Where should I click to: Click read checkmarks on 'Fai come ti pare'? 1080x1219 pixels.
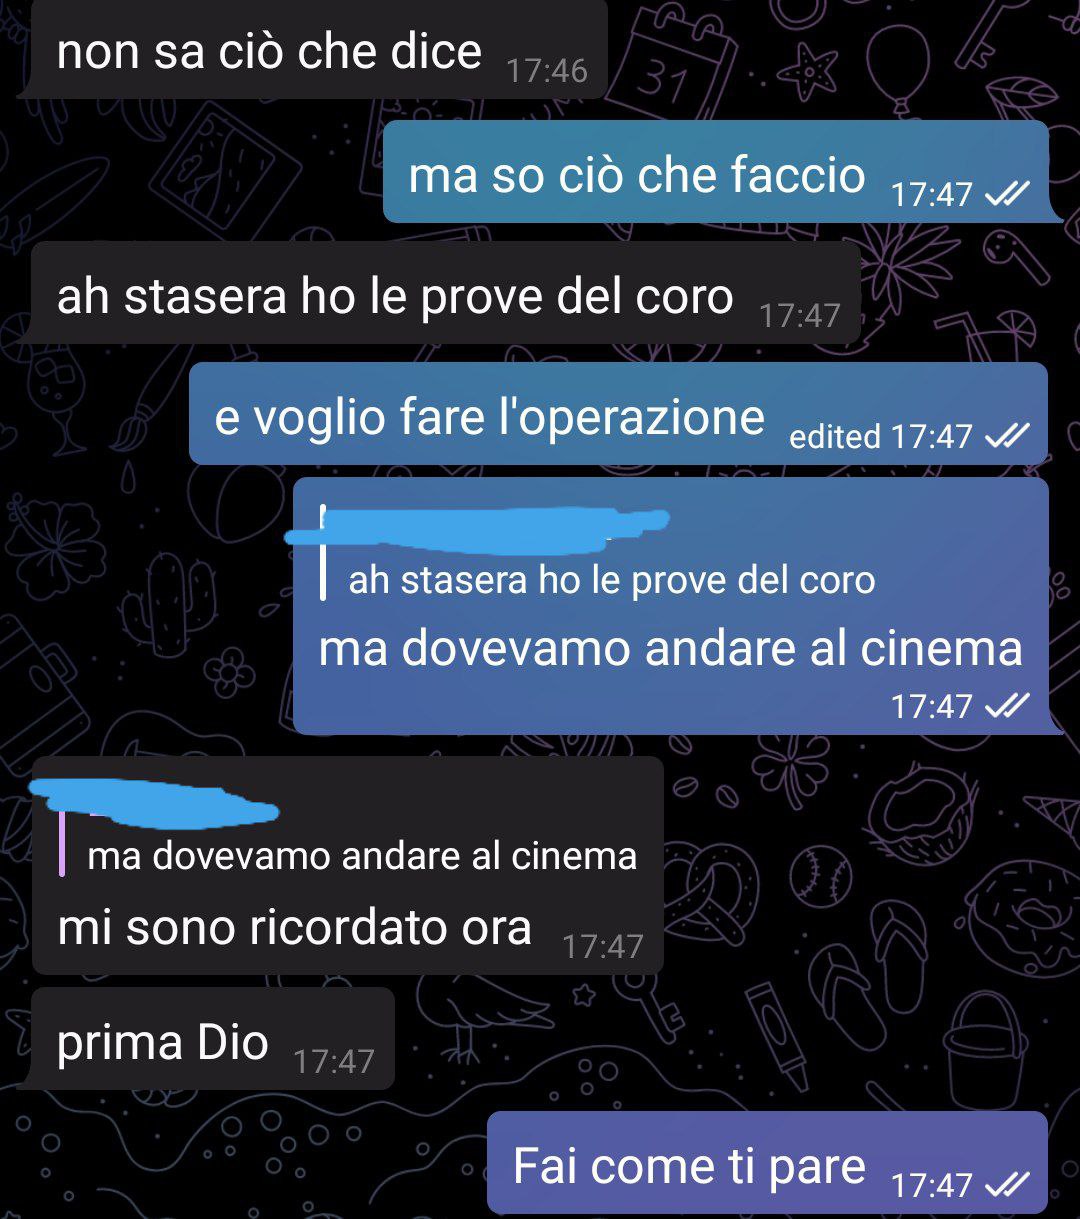[1007, 1185]
